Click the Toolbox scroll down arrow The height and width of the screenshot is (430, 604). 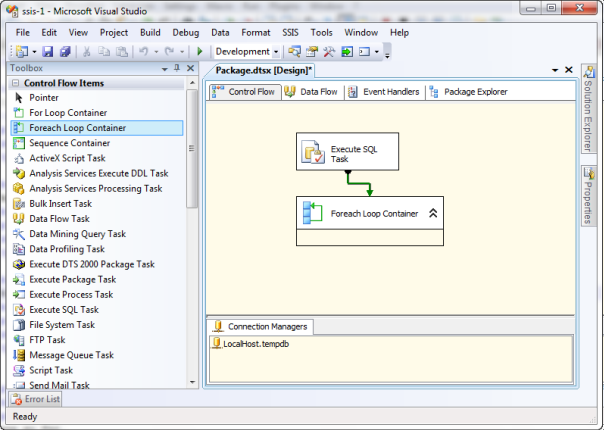click(192, 382)
